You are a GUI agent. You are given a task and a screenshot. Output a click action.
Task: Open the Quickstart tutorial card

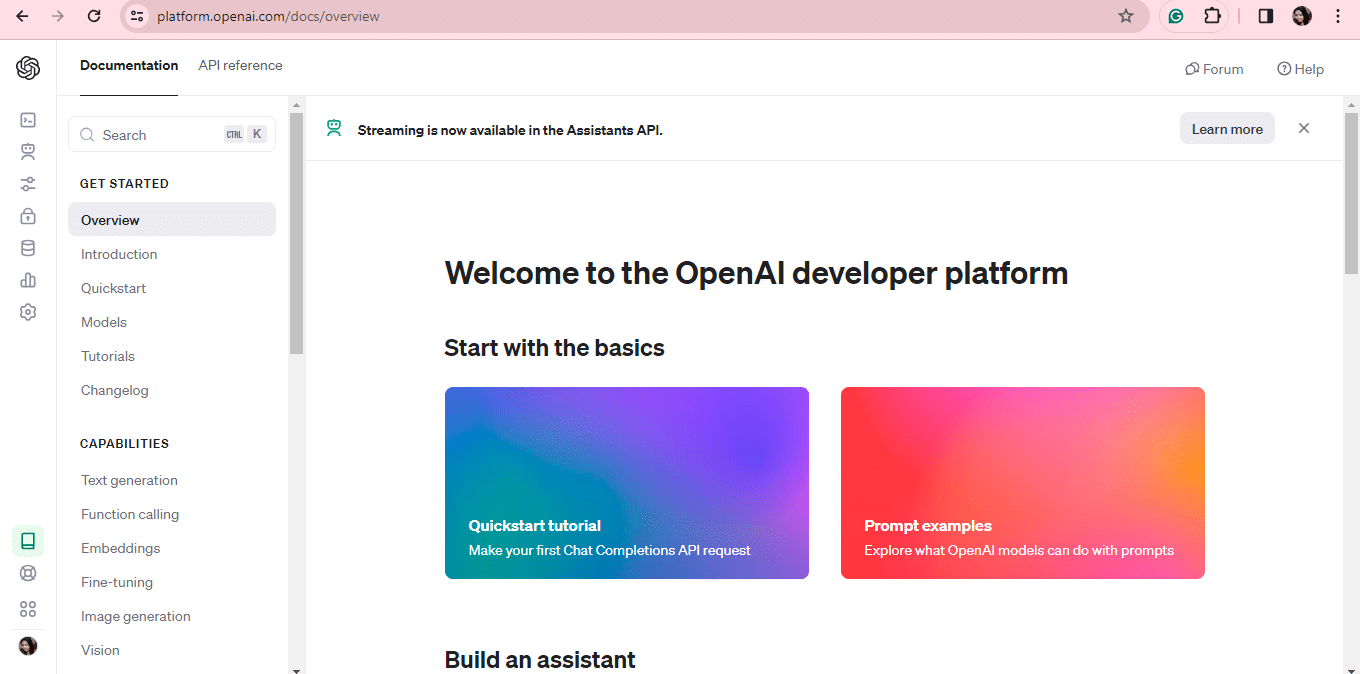coord(626,483)
